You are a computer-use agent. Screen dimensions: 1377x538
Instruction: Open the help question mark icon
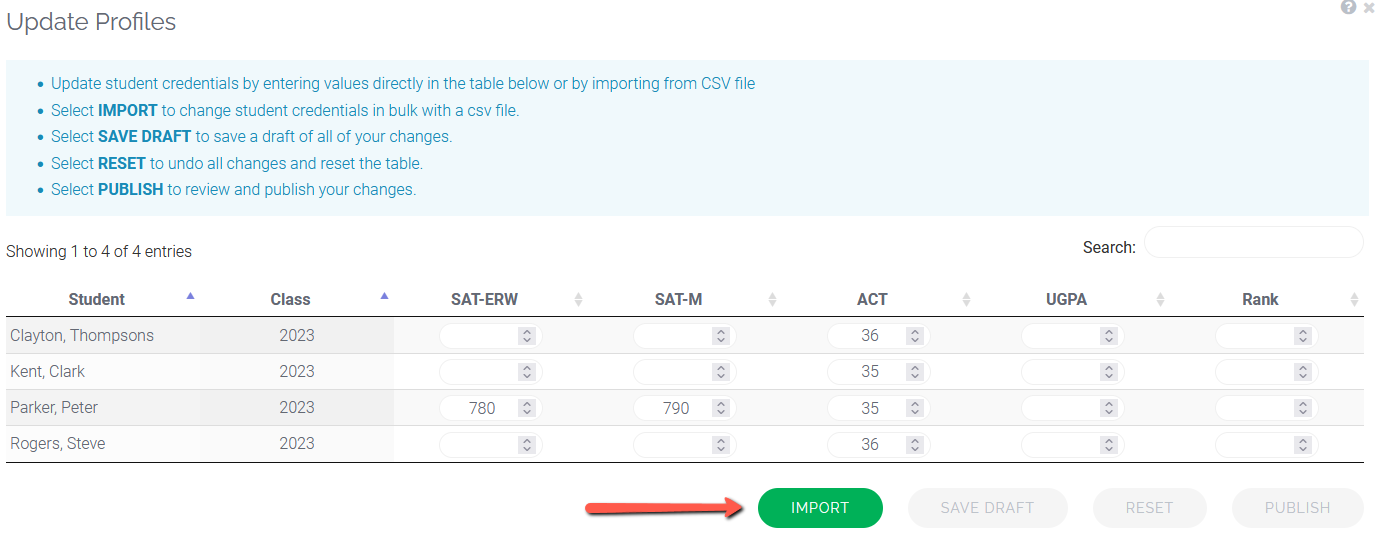tap(1348, 7)
